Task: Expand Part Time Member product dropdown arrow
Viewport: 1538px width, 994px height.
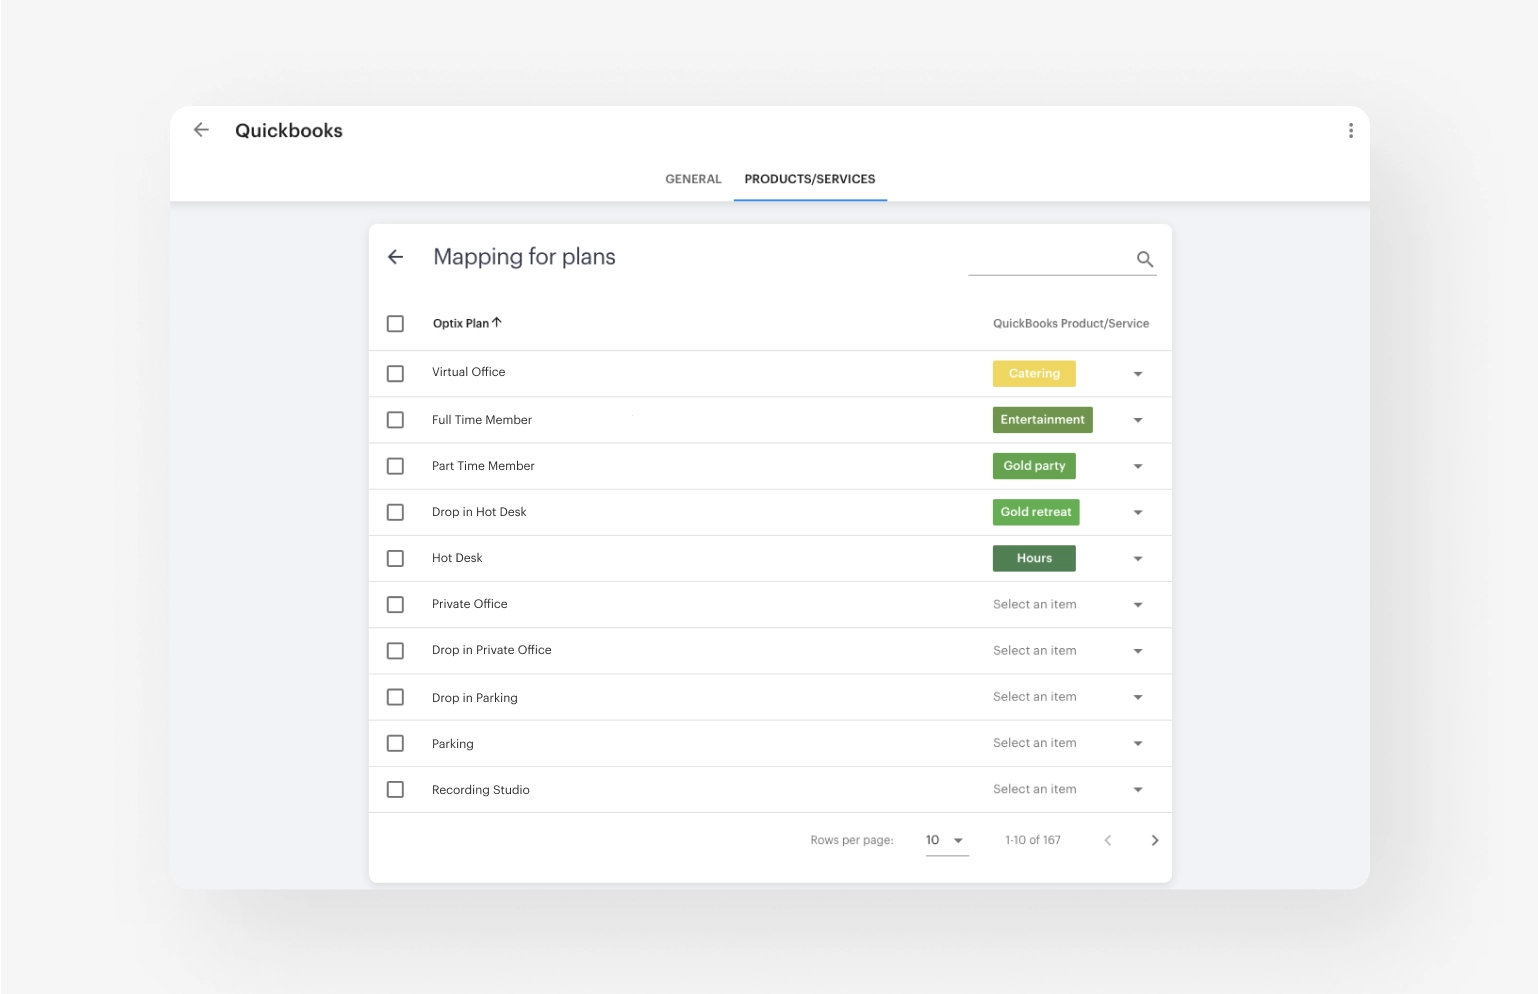Action: pos(1138,466)
